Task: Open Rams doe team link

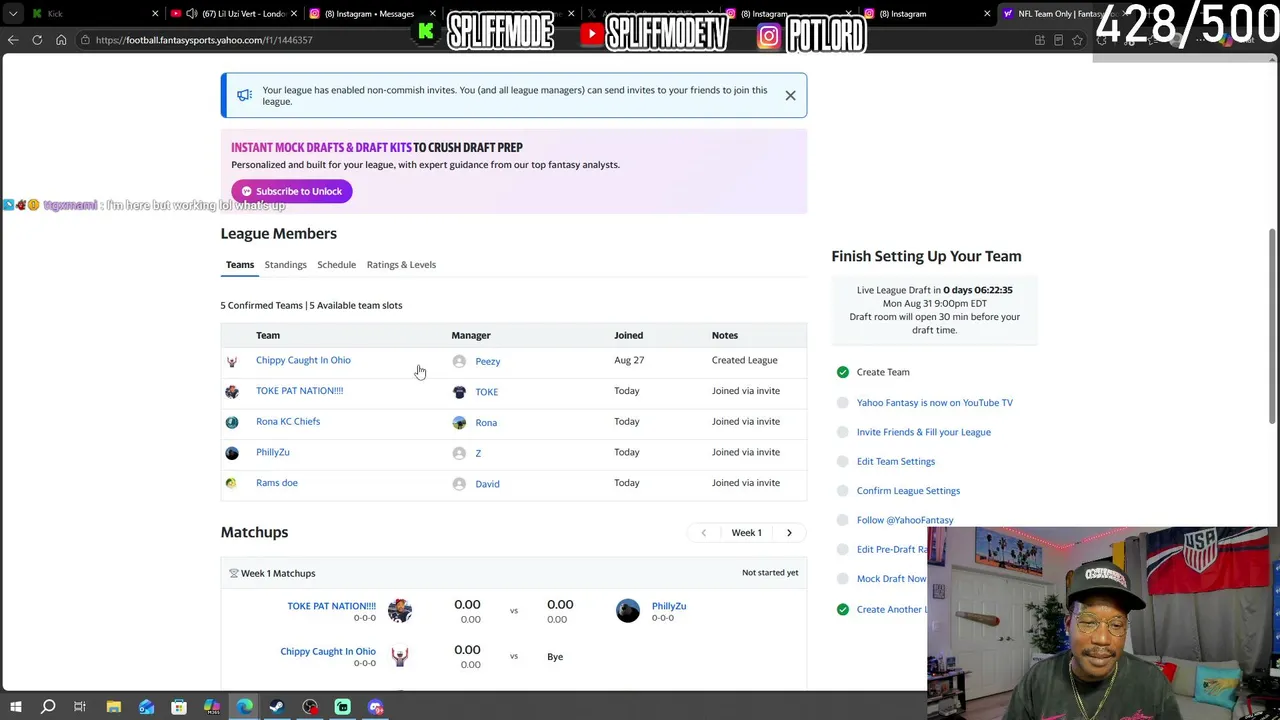Action: tap(277, 483)
